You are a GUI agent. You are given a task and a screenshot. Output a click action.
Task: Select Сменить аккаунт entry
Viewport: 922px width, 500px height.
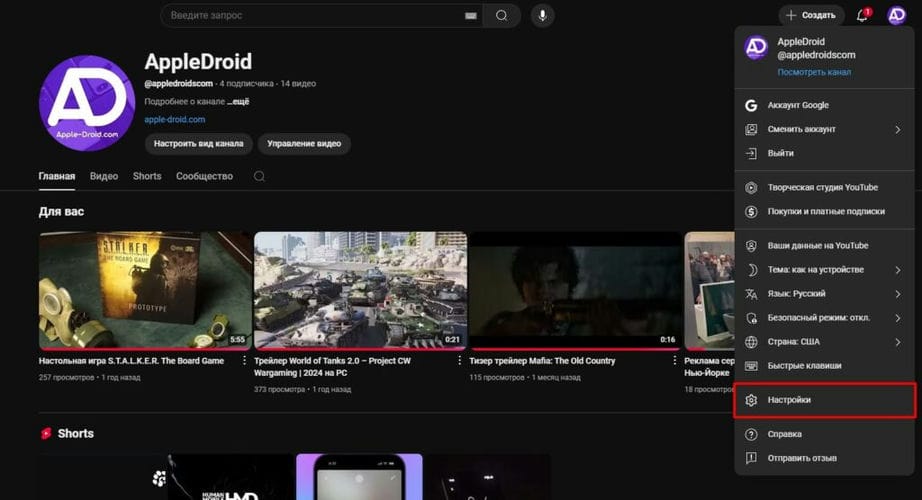(x=824, y=129)
